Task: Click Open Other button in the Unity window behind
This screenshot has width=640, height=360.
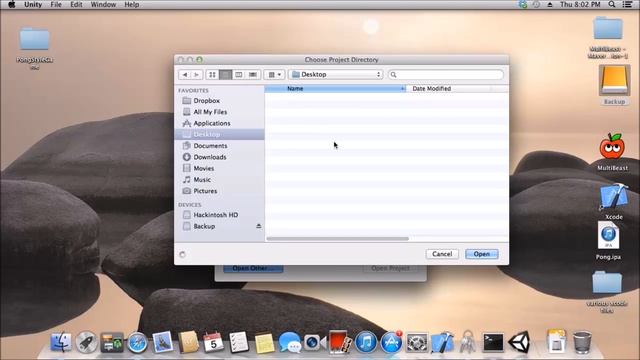Action: click(253, 268)
